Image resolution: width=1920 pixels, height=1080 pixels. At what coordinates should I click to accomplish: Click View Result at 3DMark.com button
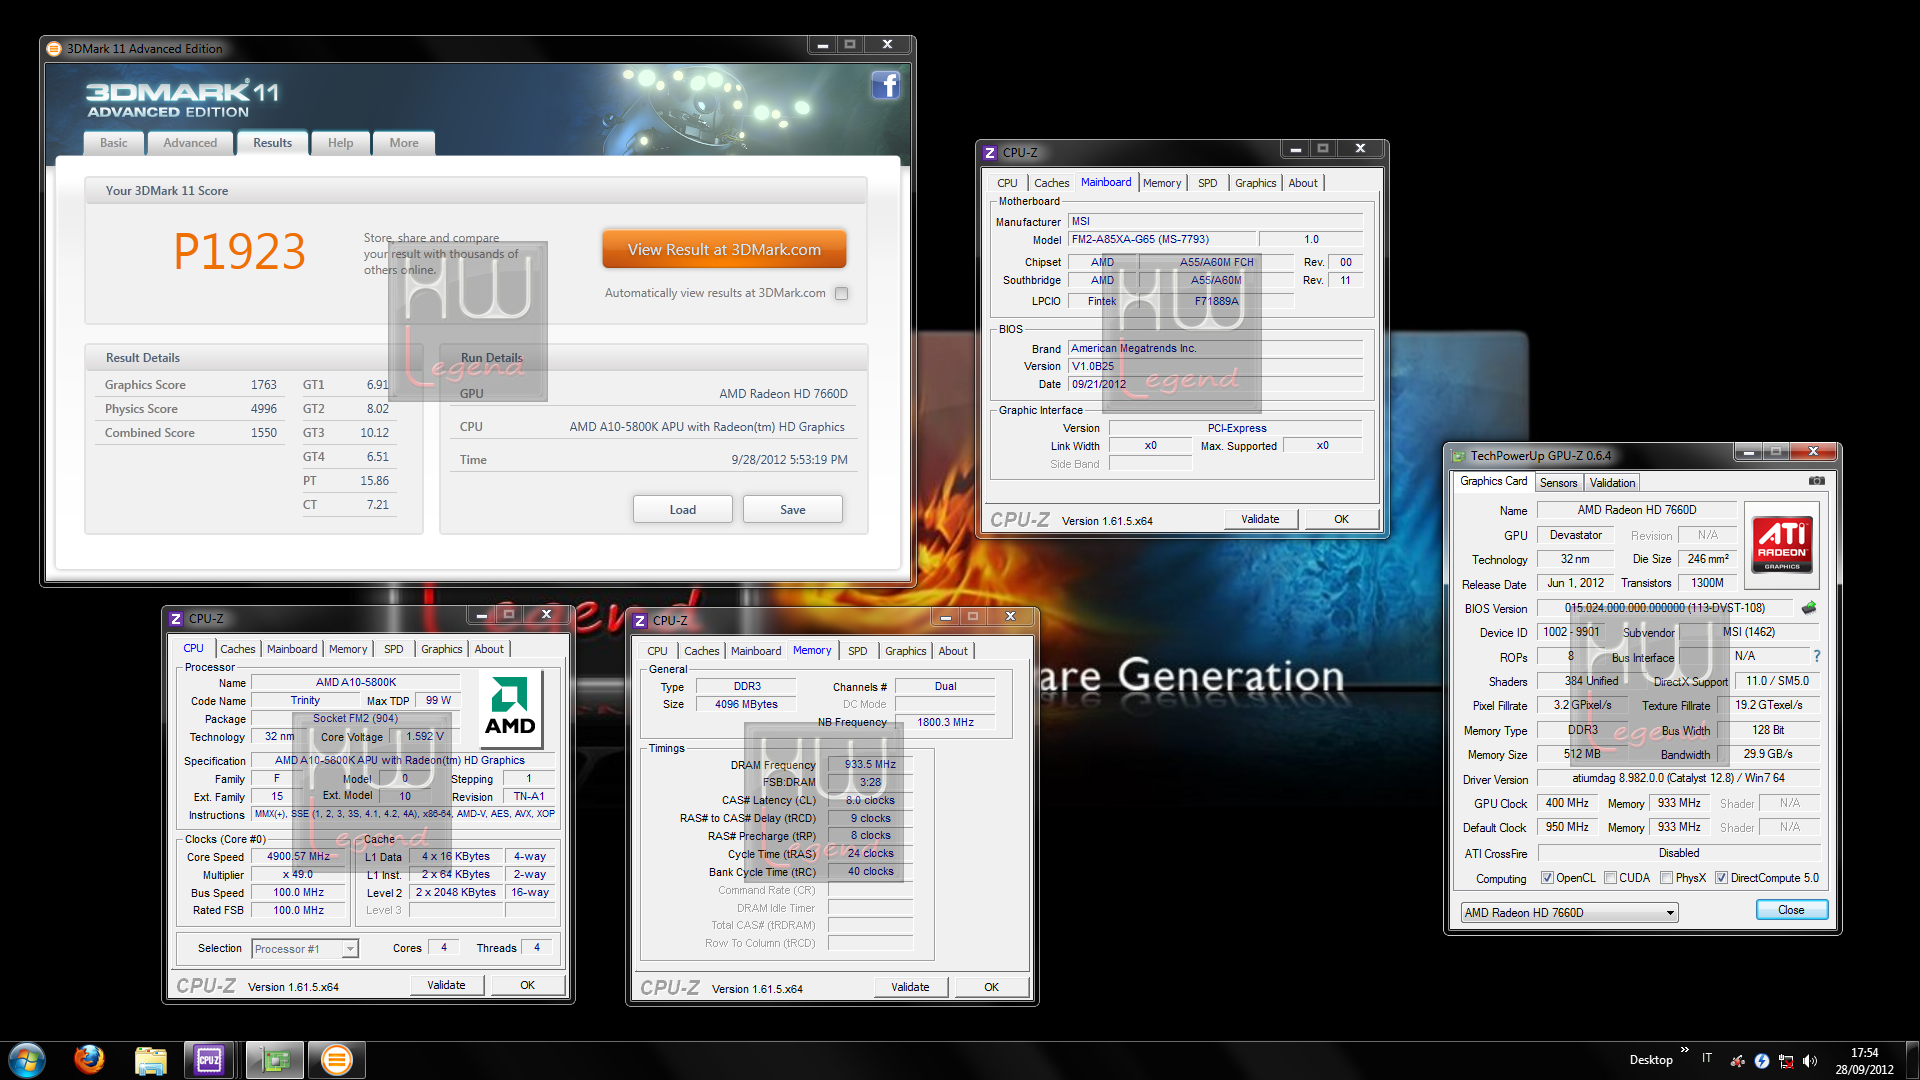point(724,250)
